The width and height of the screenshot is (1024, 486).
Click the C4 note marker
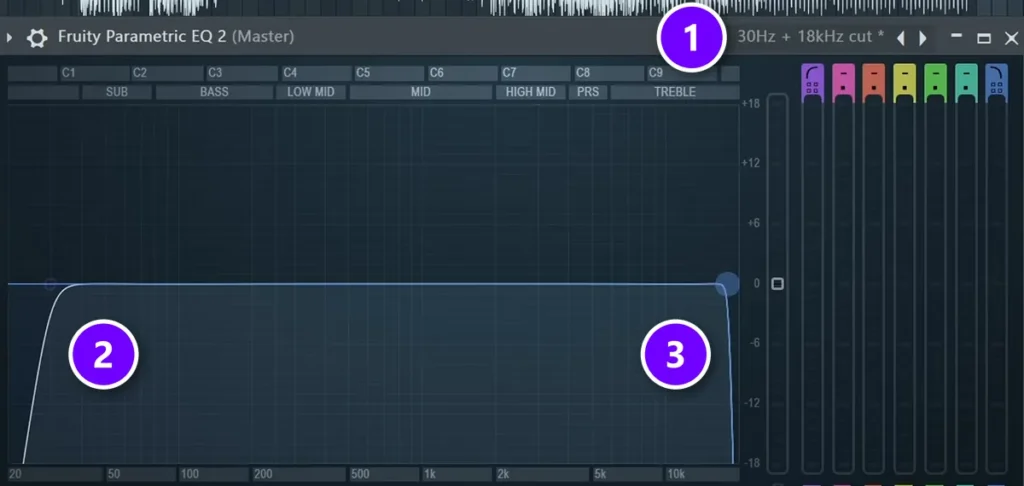(x=290, y=73)
